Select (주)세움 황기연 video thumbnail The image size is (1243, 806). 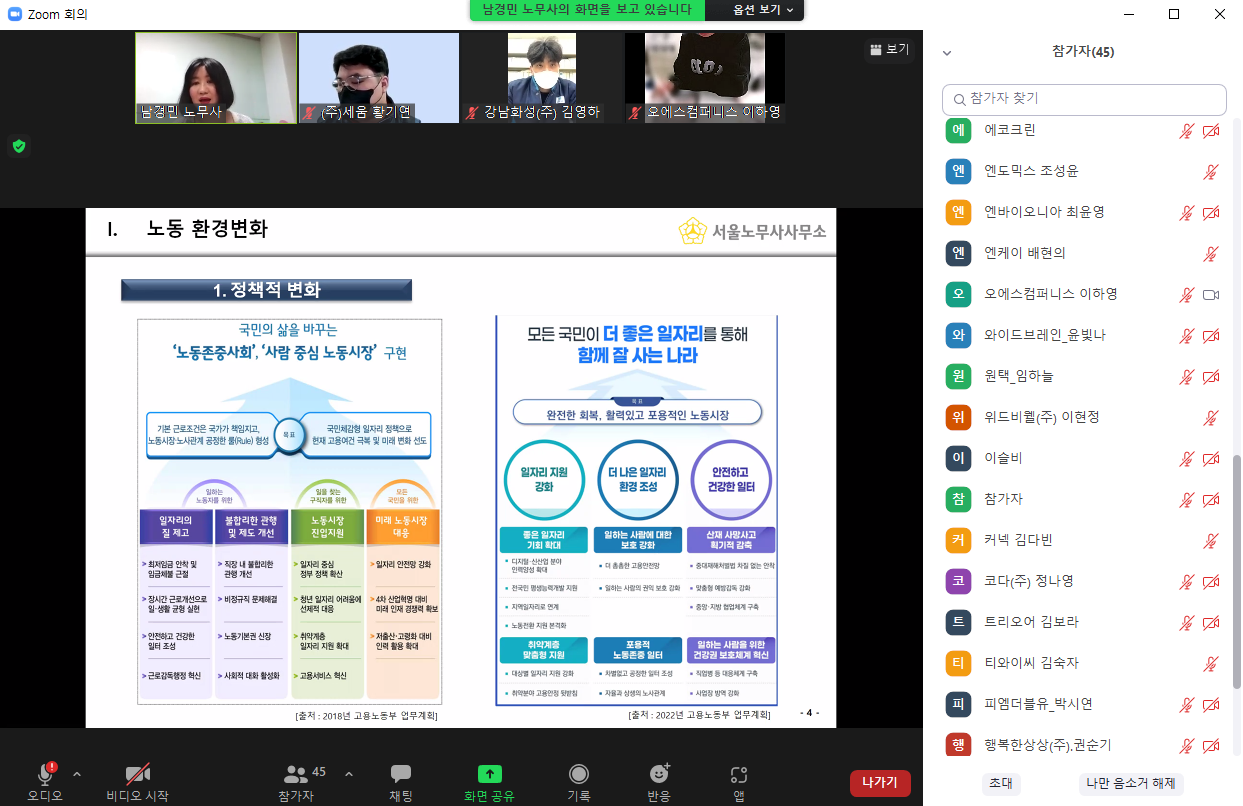click(380, 78)
